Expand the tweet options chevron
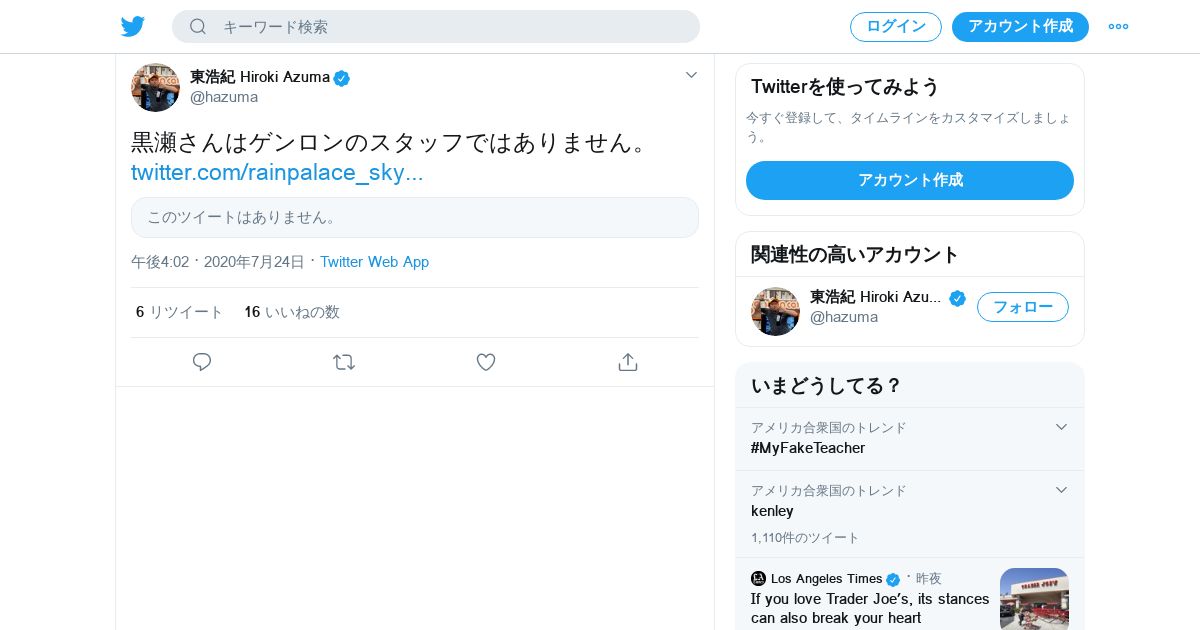1200x630 pixels. point(691,75)
